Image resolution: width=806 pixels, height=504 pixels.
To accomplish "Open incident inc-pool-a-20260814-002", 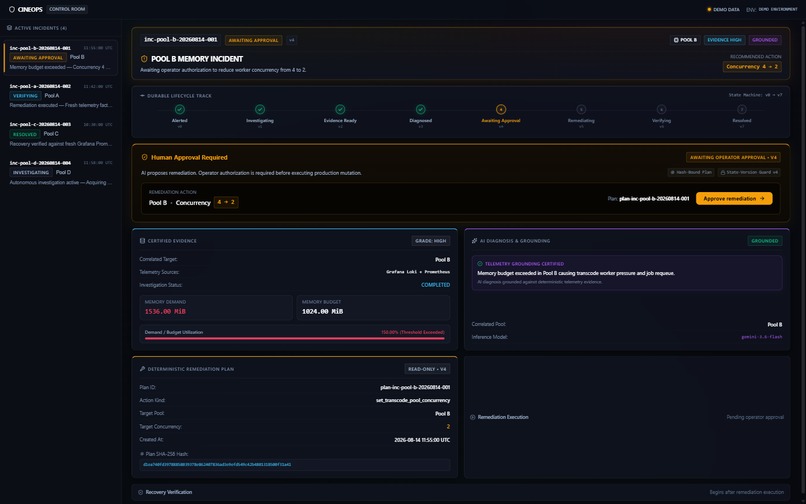I will tap(61, 96).
